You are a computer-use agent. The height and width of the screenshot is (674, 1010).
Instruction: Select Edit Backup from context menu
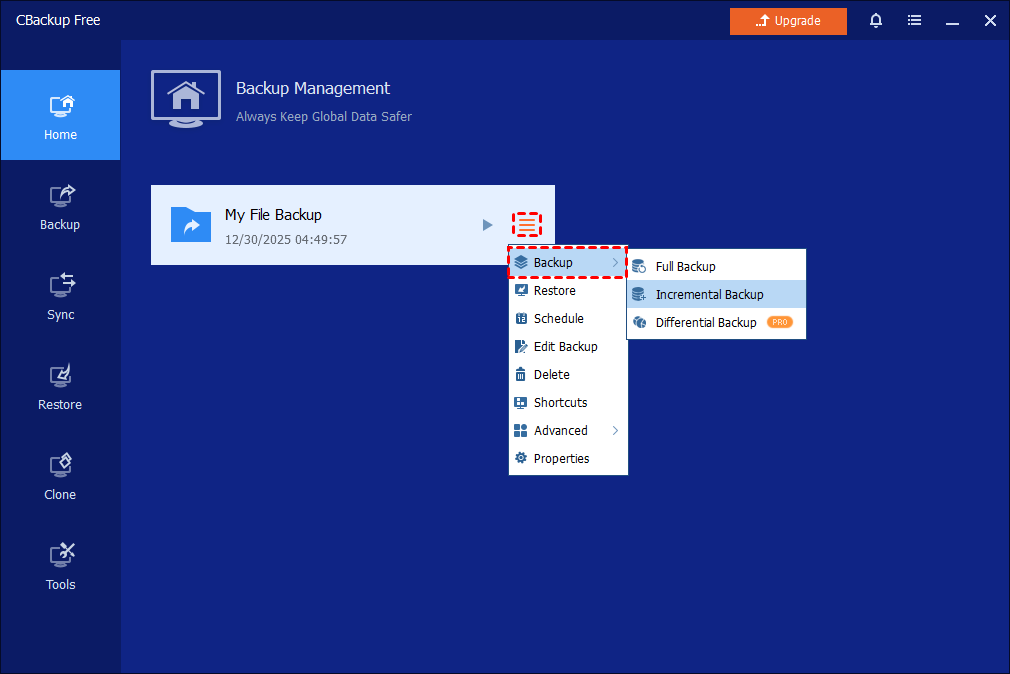pyautogui.click(x=565, y=346)
